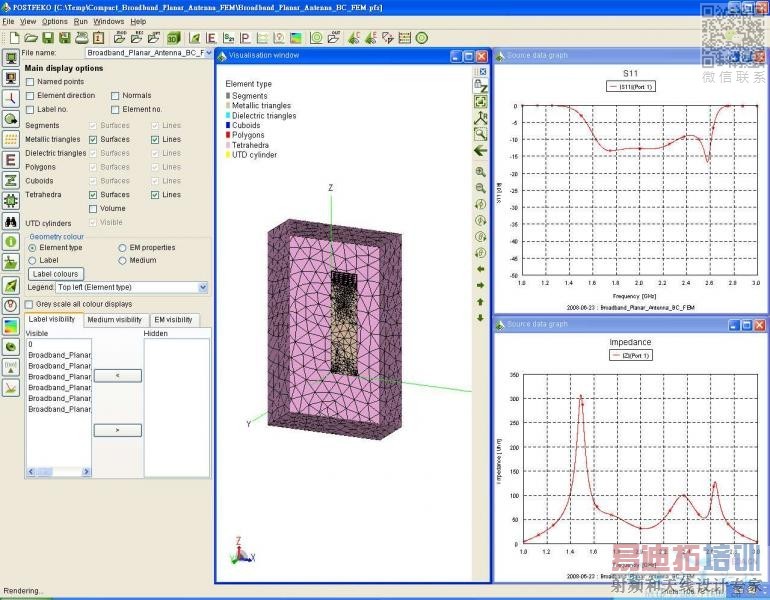This screenshot has height=600, width=770.
Task: Click the red E toolbar icon
Action: click(x=211, y=38)
